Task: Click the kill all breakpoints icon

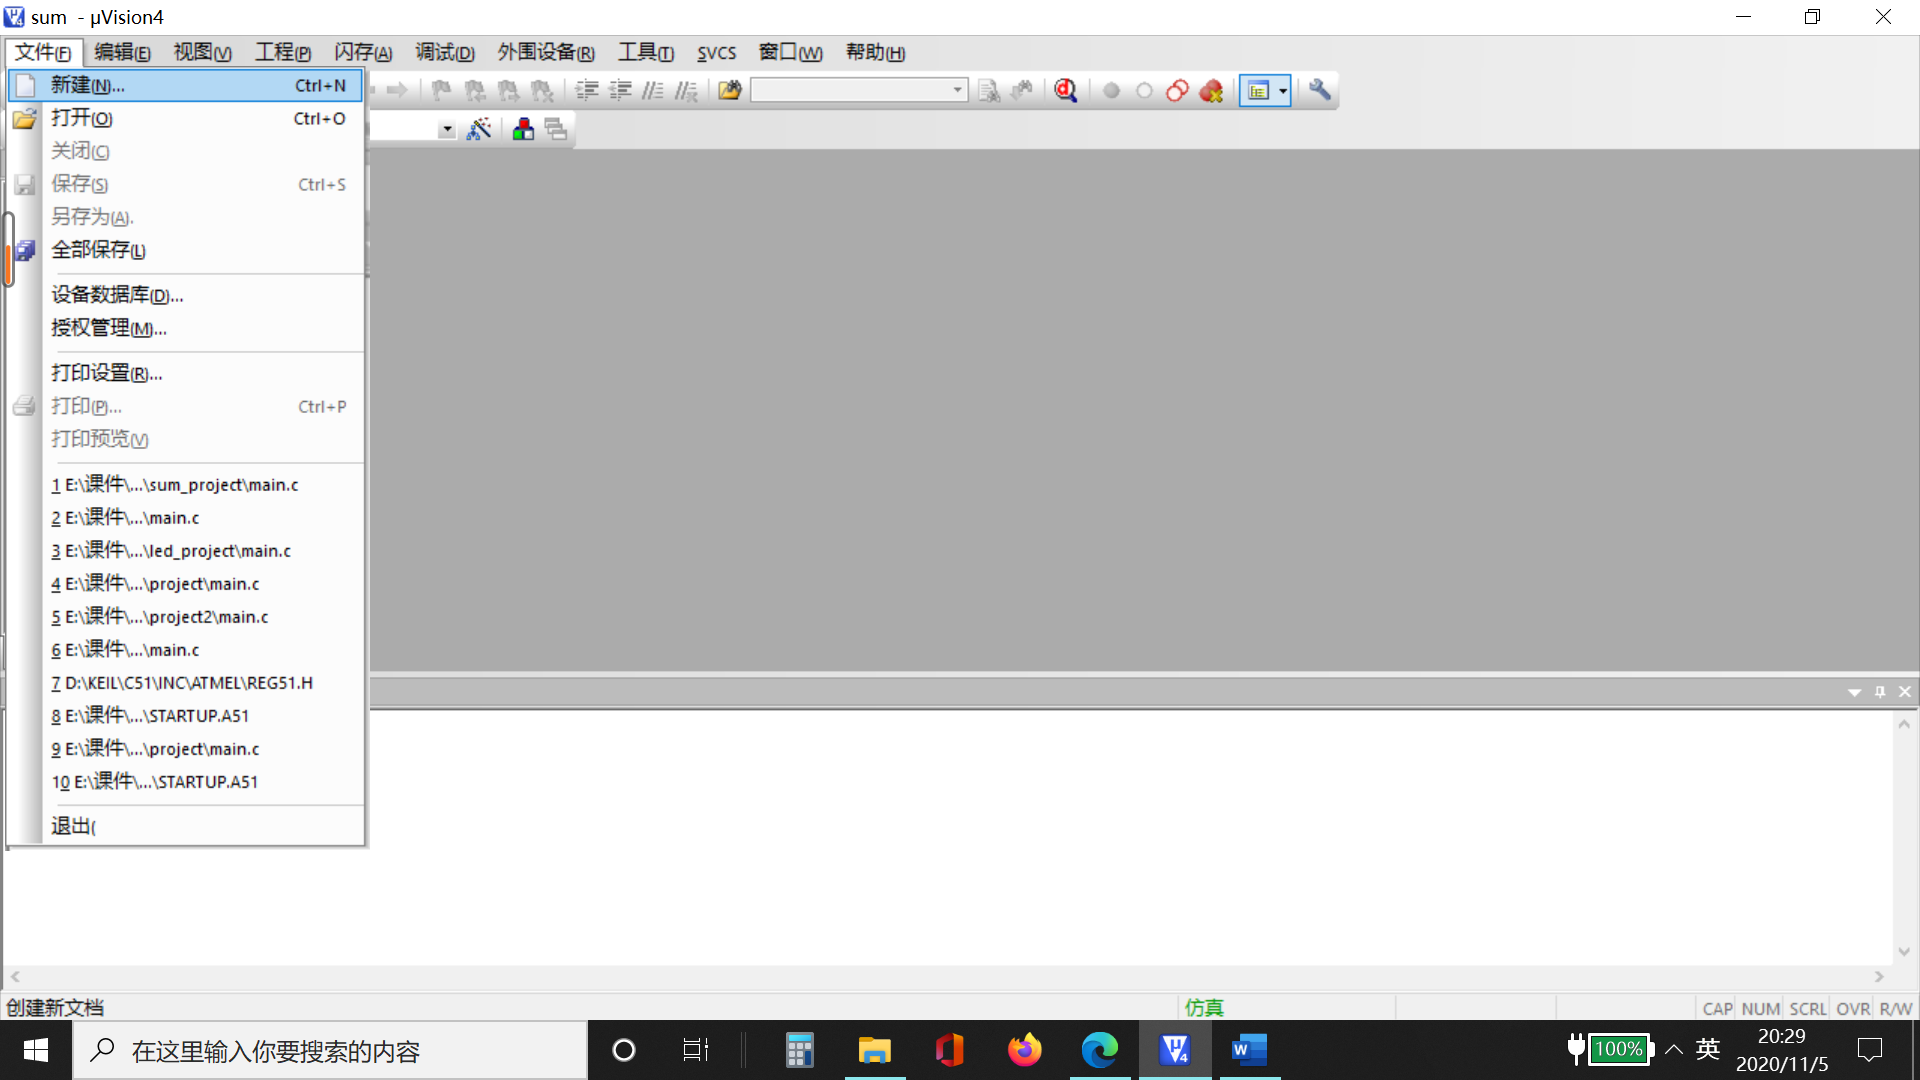Action: point(1211,91)
